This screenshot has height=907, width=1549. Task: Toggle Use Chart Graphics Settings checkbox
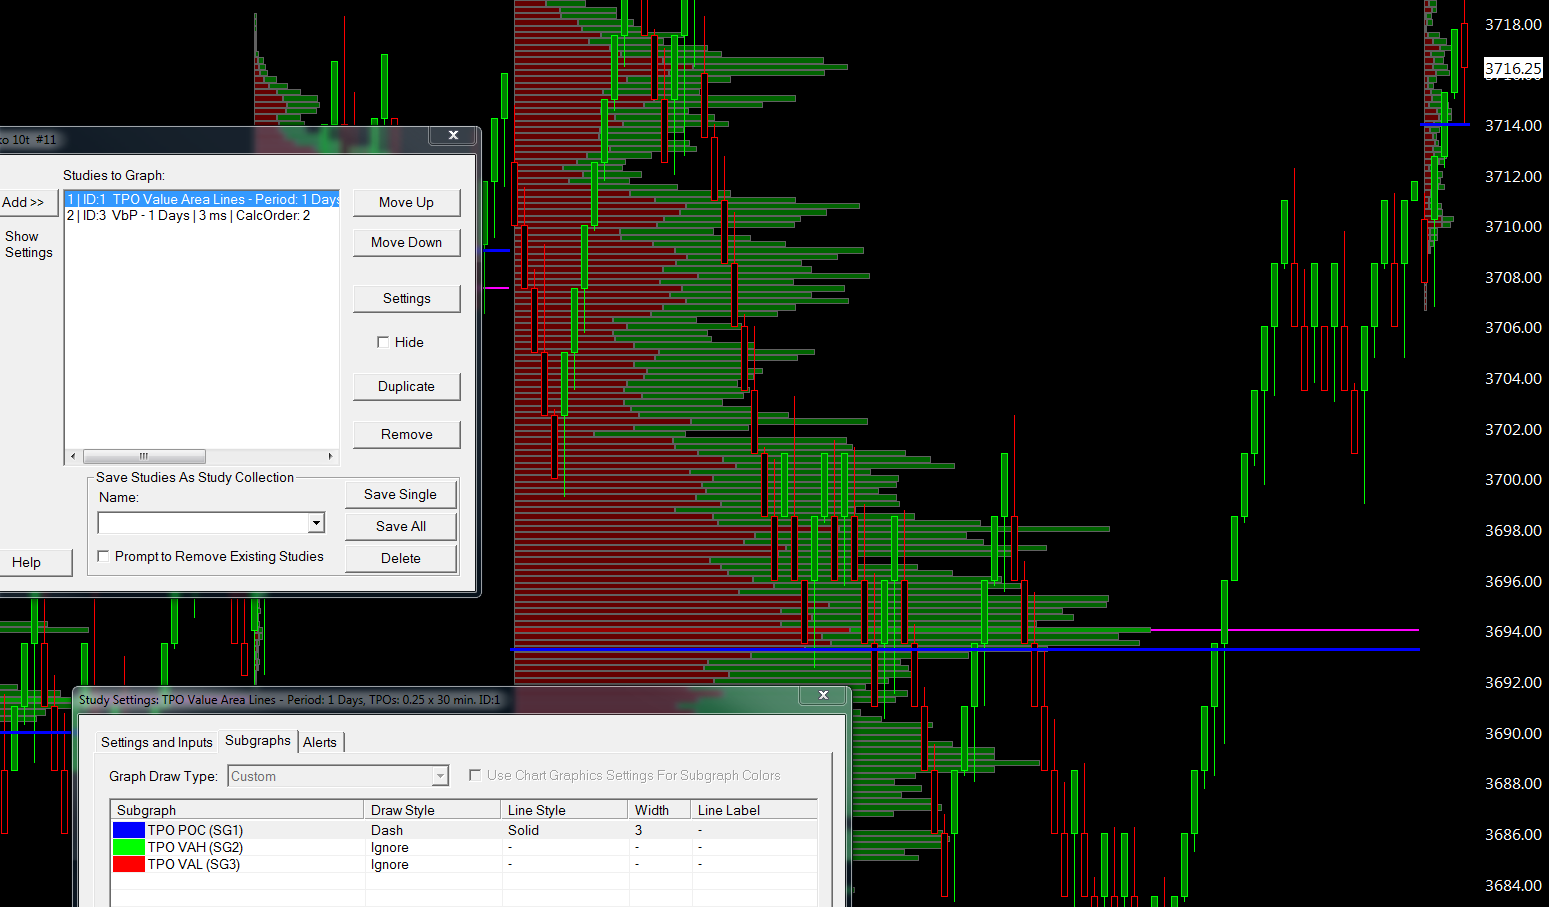tap(475, 775)
